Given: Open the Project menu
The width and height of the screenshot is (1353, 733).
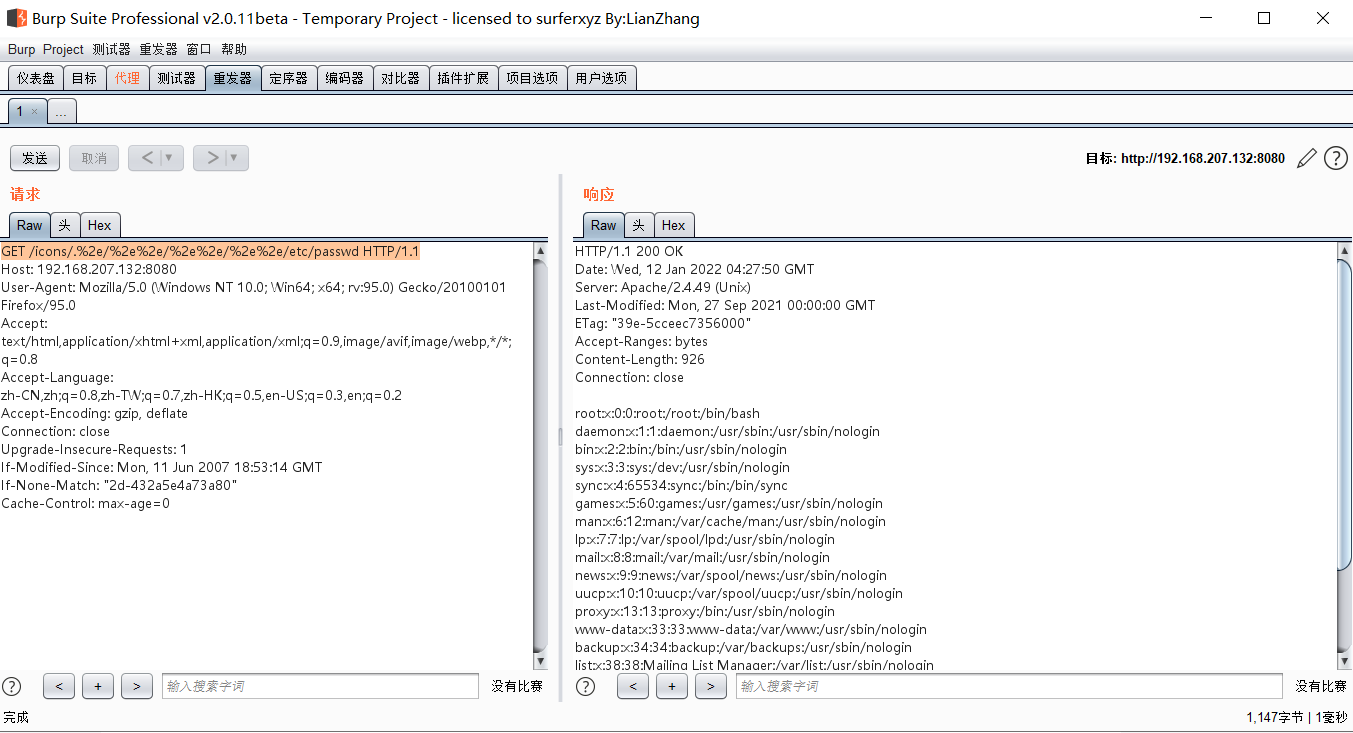Looking at the screenshot, I should pos(63,49).
